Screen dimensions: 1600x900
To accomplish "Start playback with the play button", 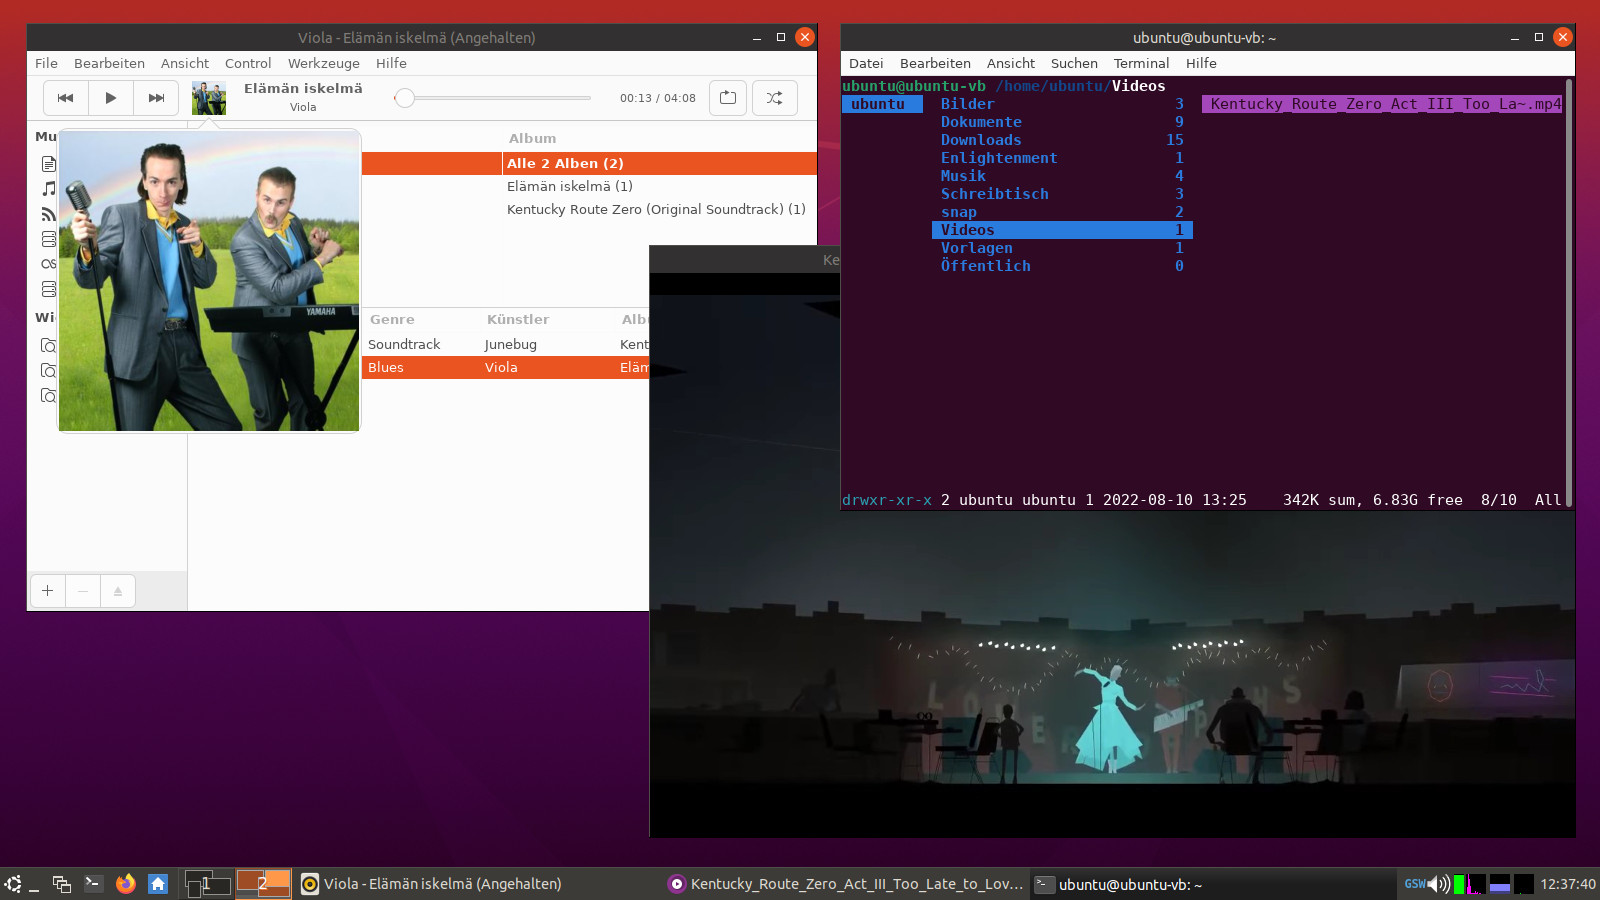I will pos(111,98).
